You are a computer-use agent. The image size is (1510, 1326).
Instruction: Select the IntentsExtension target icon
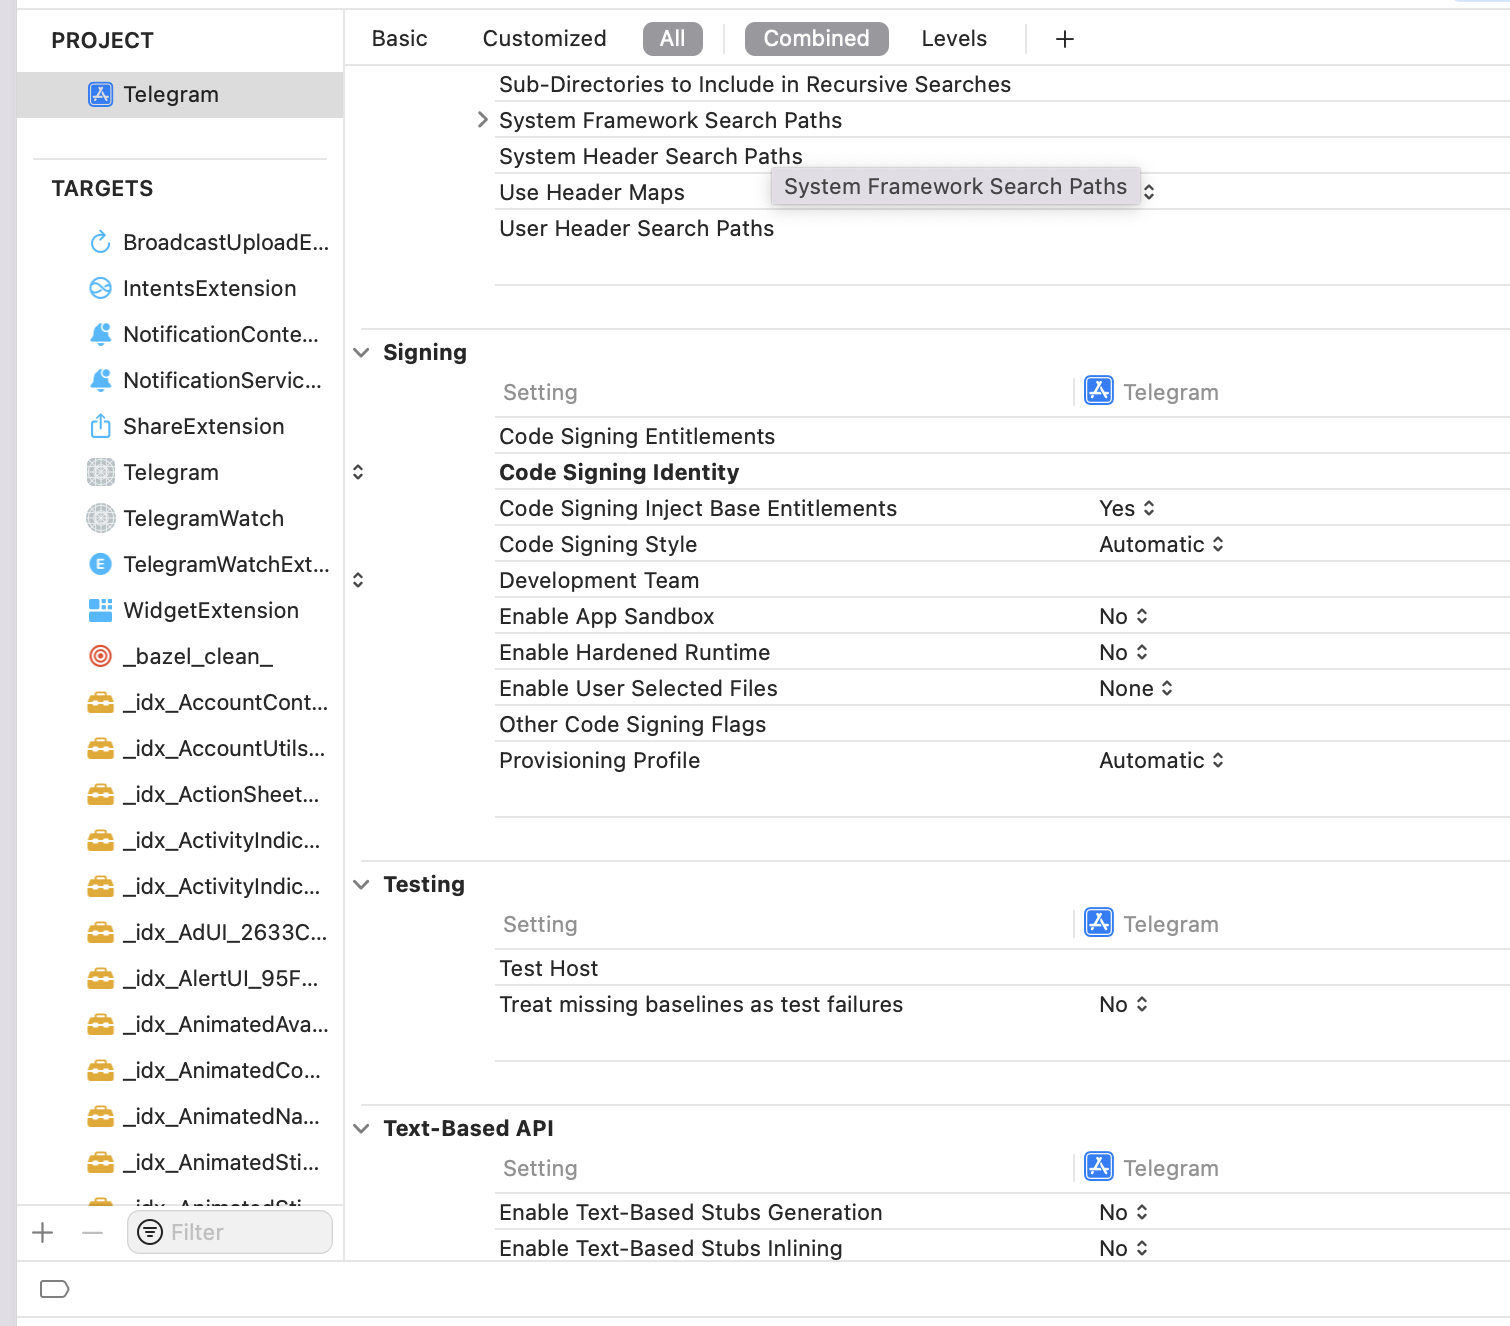pyautogui.click(x=100, y=288)
